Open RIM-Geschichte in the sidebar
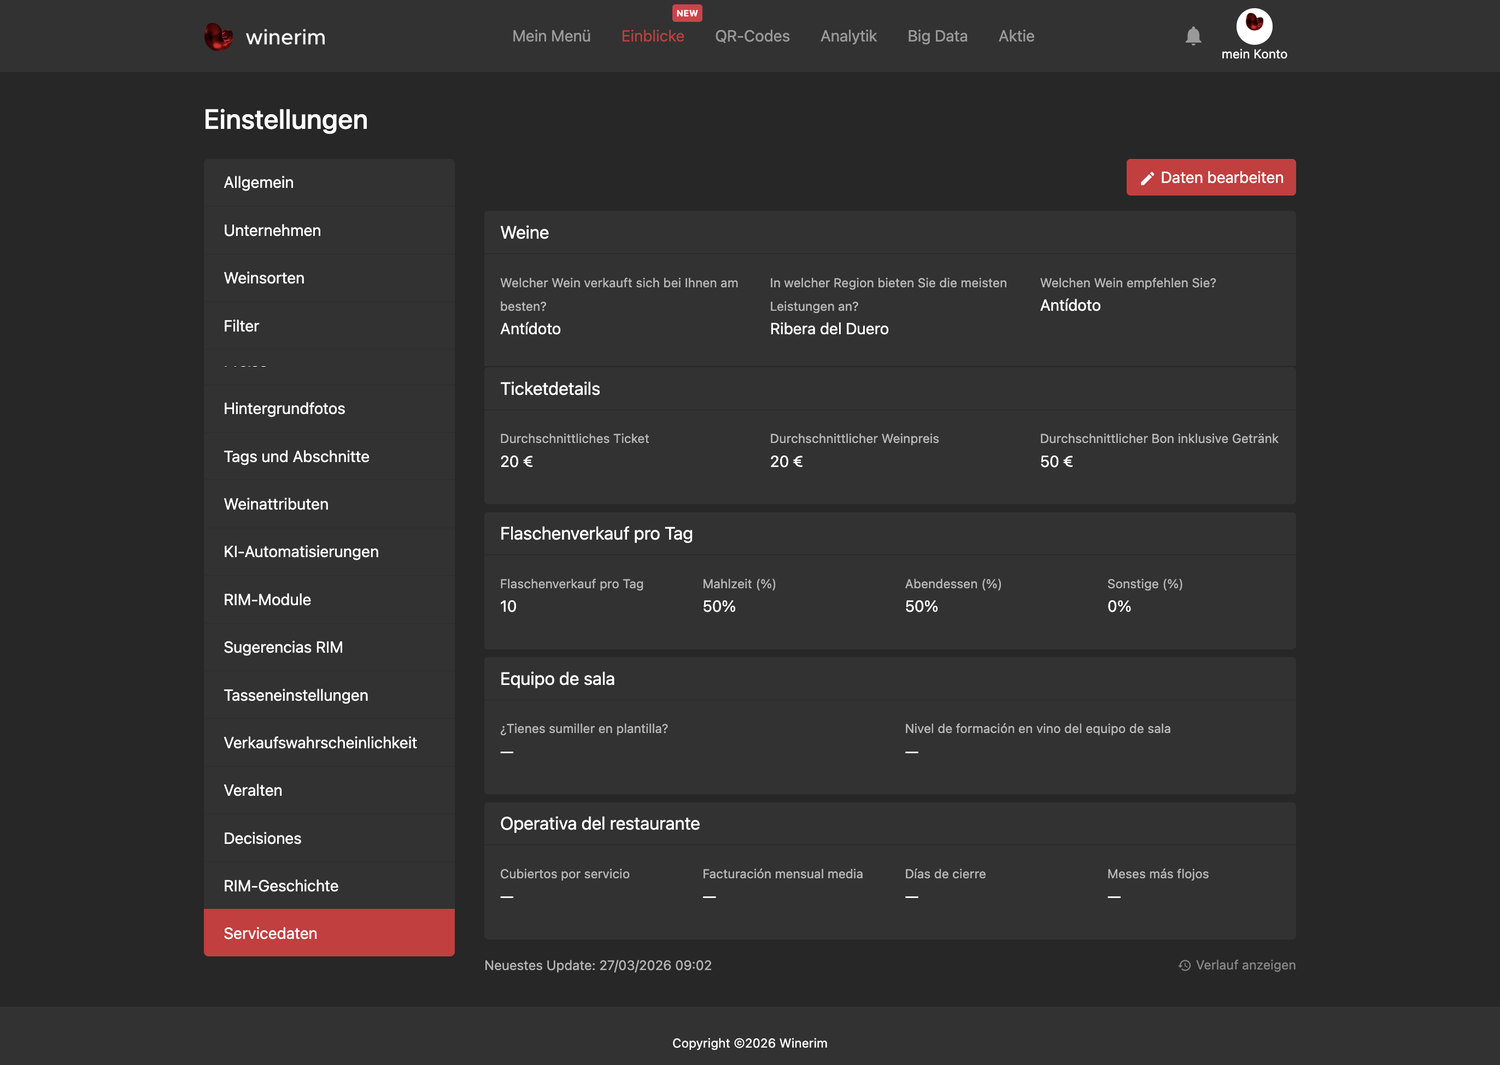 (x=329, y=886)
